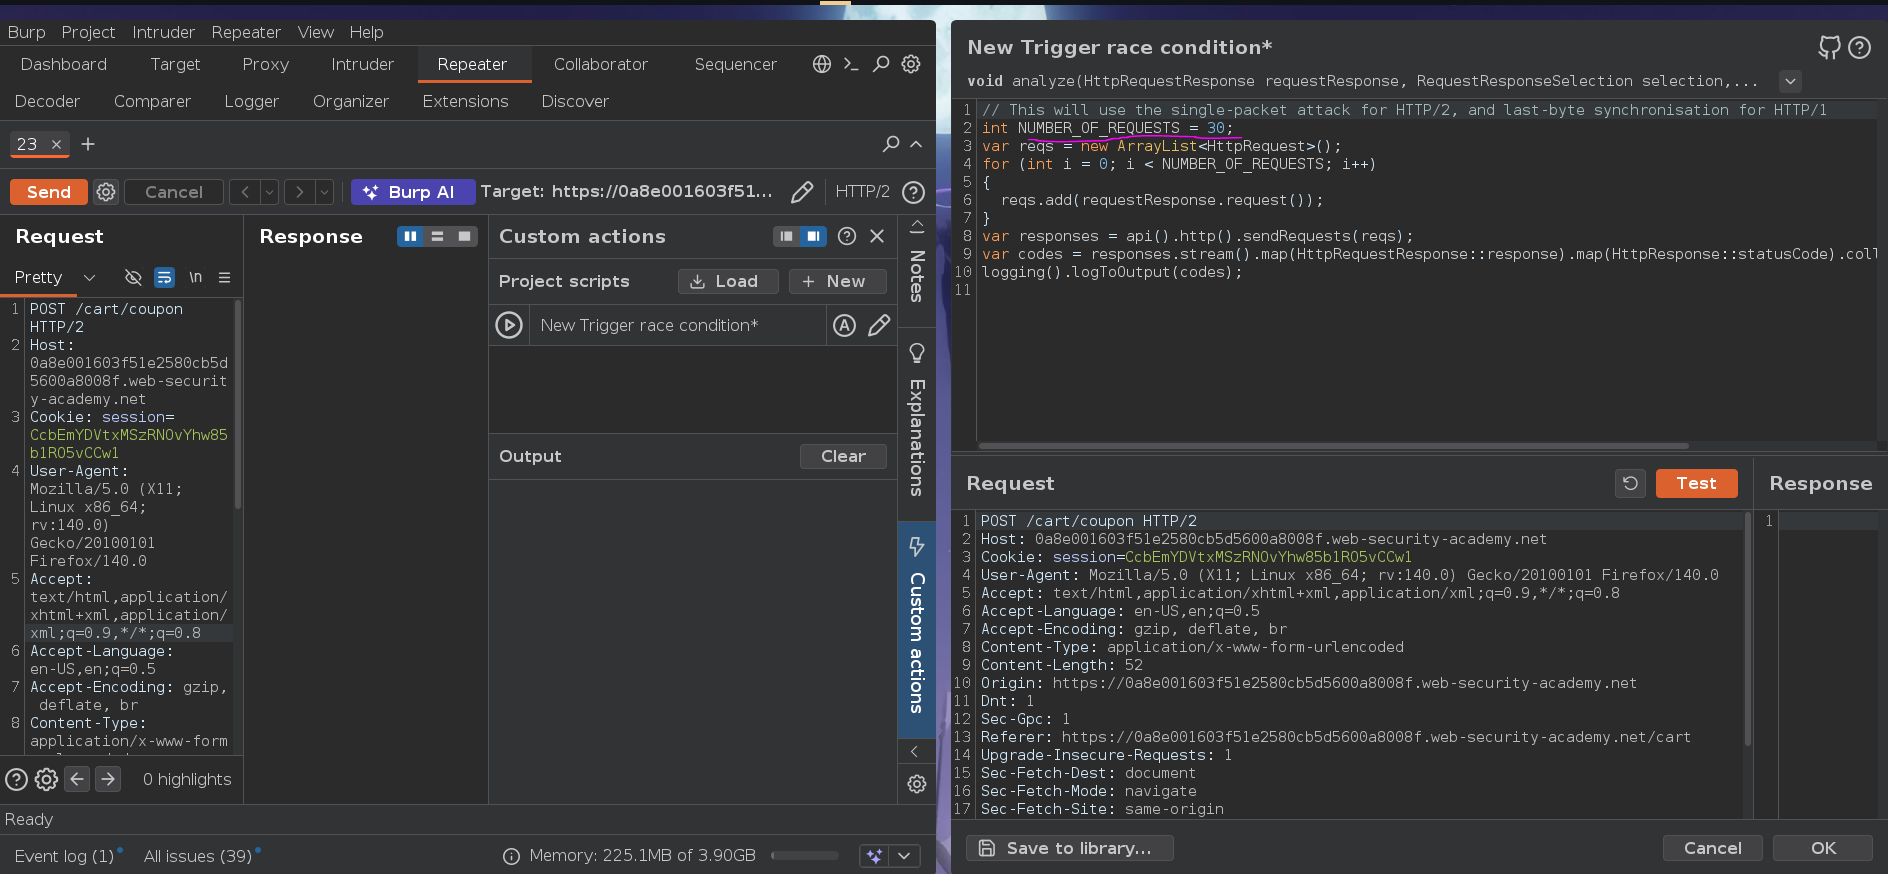1888x874 pixels.
Task: Select stacked horizontal response layout
Action: (437, 236)
